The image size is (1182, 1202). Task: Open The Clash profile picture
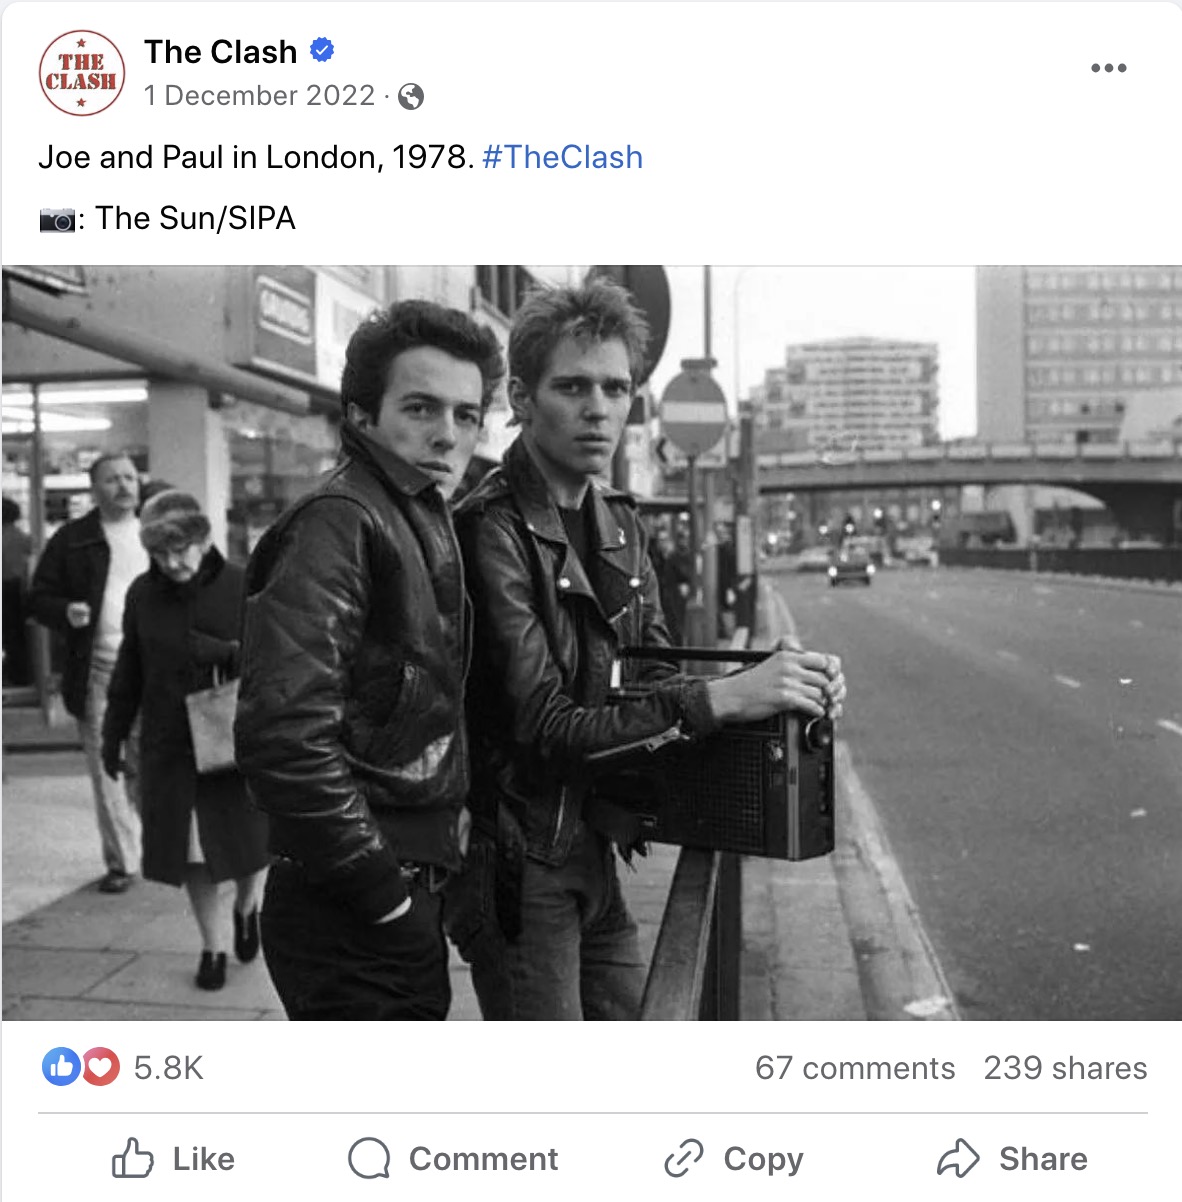coord(82,73)
